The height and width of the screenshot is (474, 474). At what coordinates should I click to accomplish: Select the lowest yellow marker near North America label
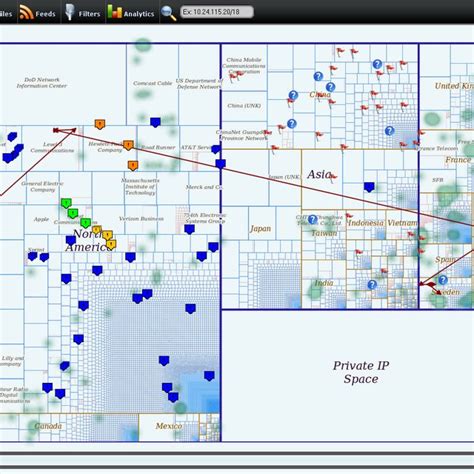111,245
